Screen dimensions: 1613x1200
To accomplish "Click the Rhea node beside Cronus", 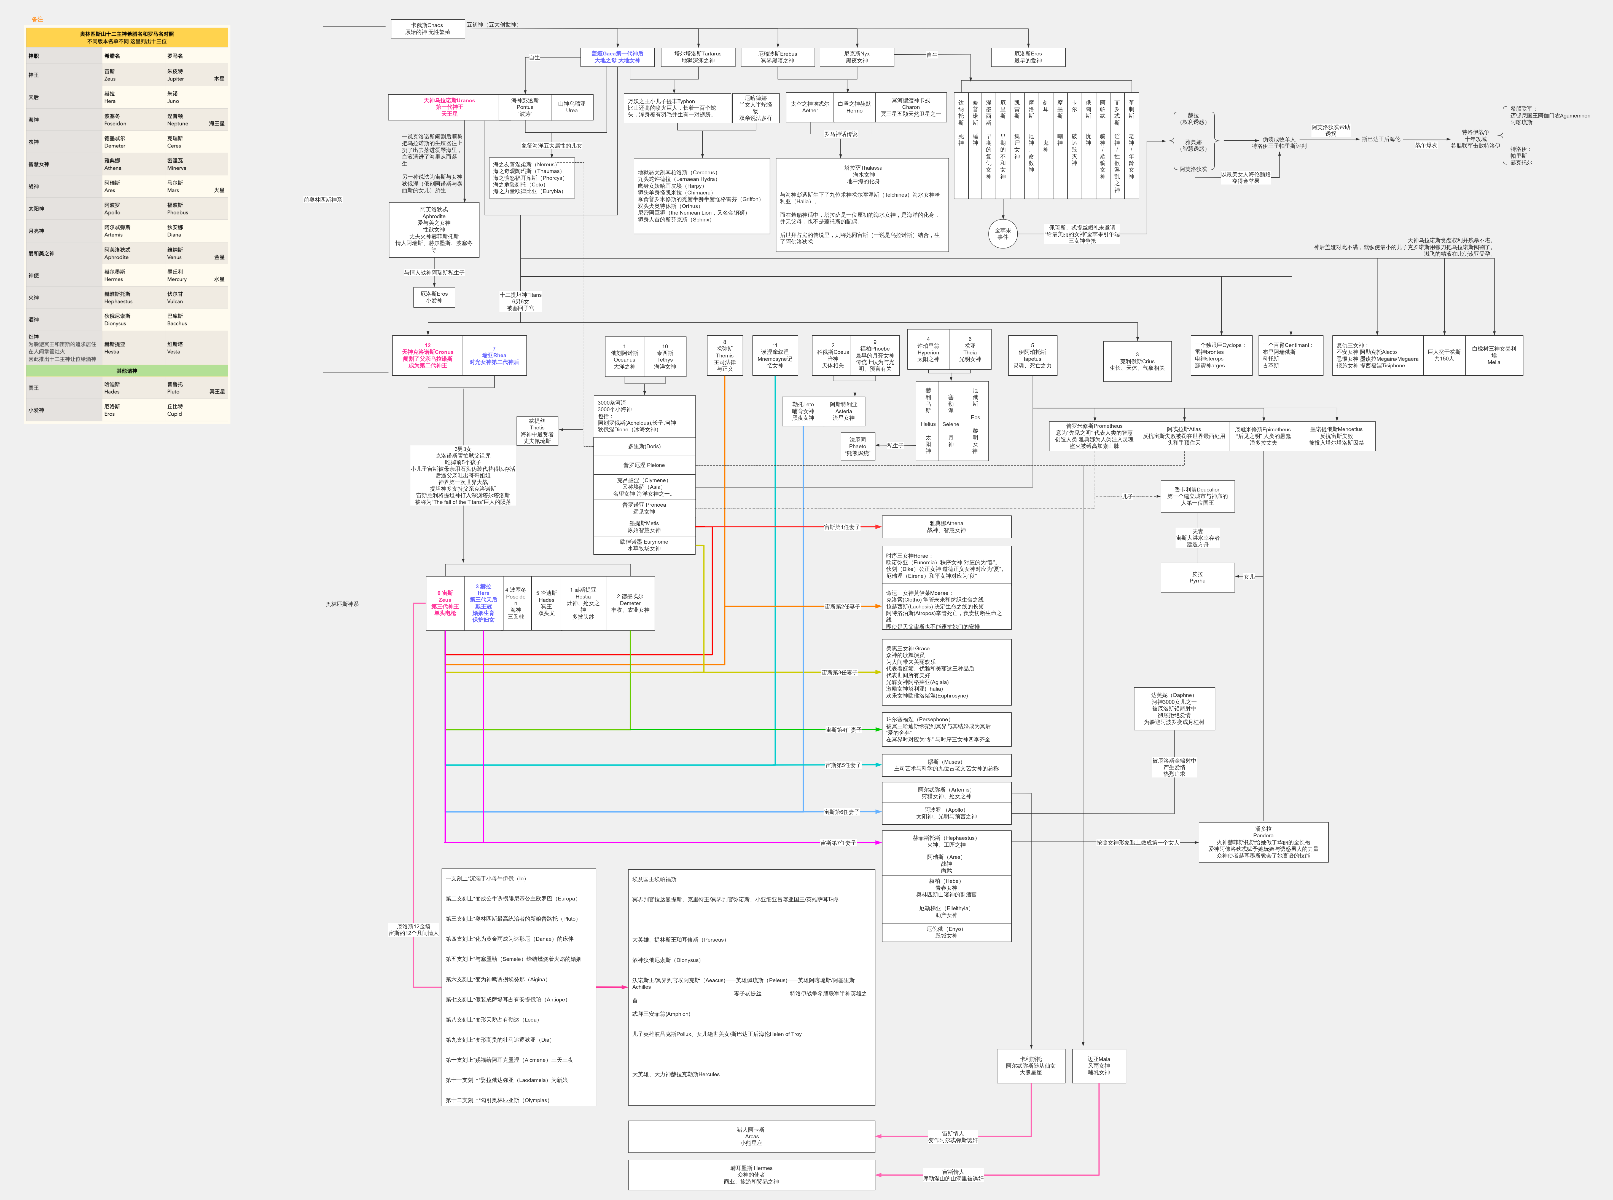I will pos(494,356).
